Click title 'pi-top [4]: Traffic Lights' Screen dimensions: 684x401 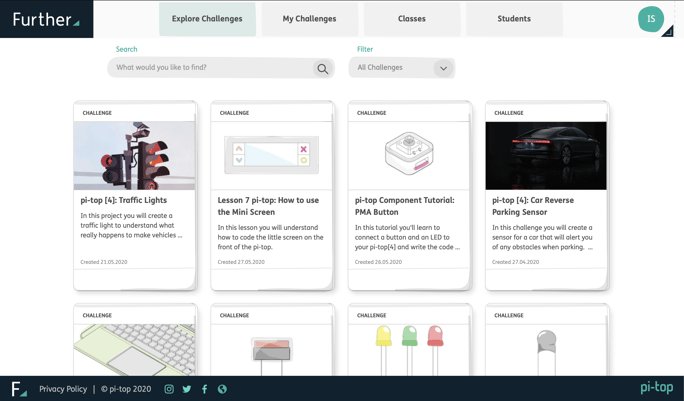point(123,200)
